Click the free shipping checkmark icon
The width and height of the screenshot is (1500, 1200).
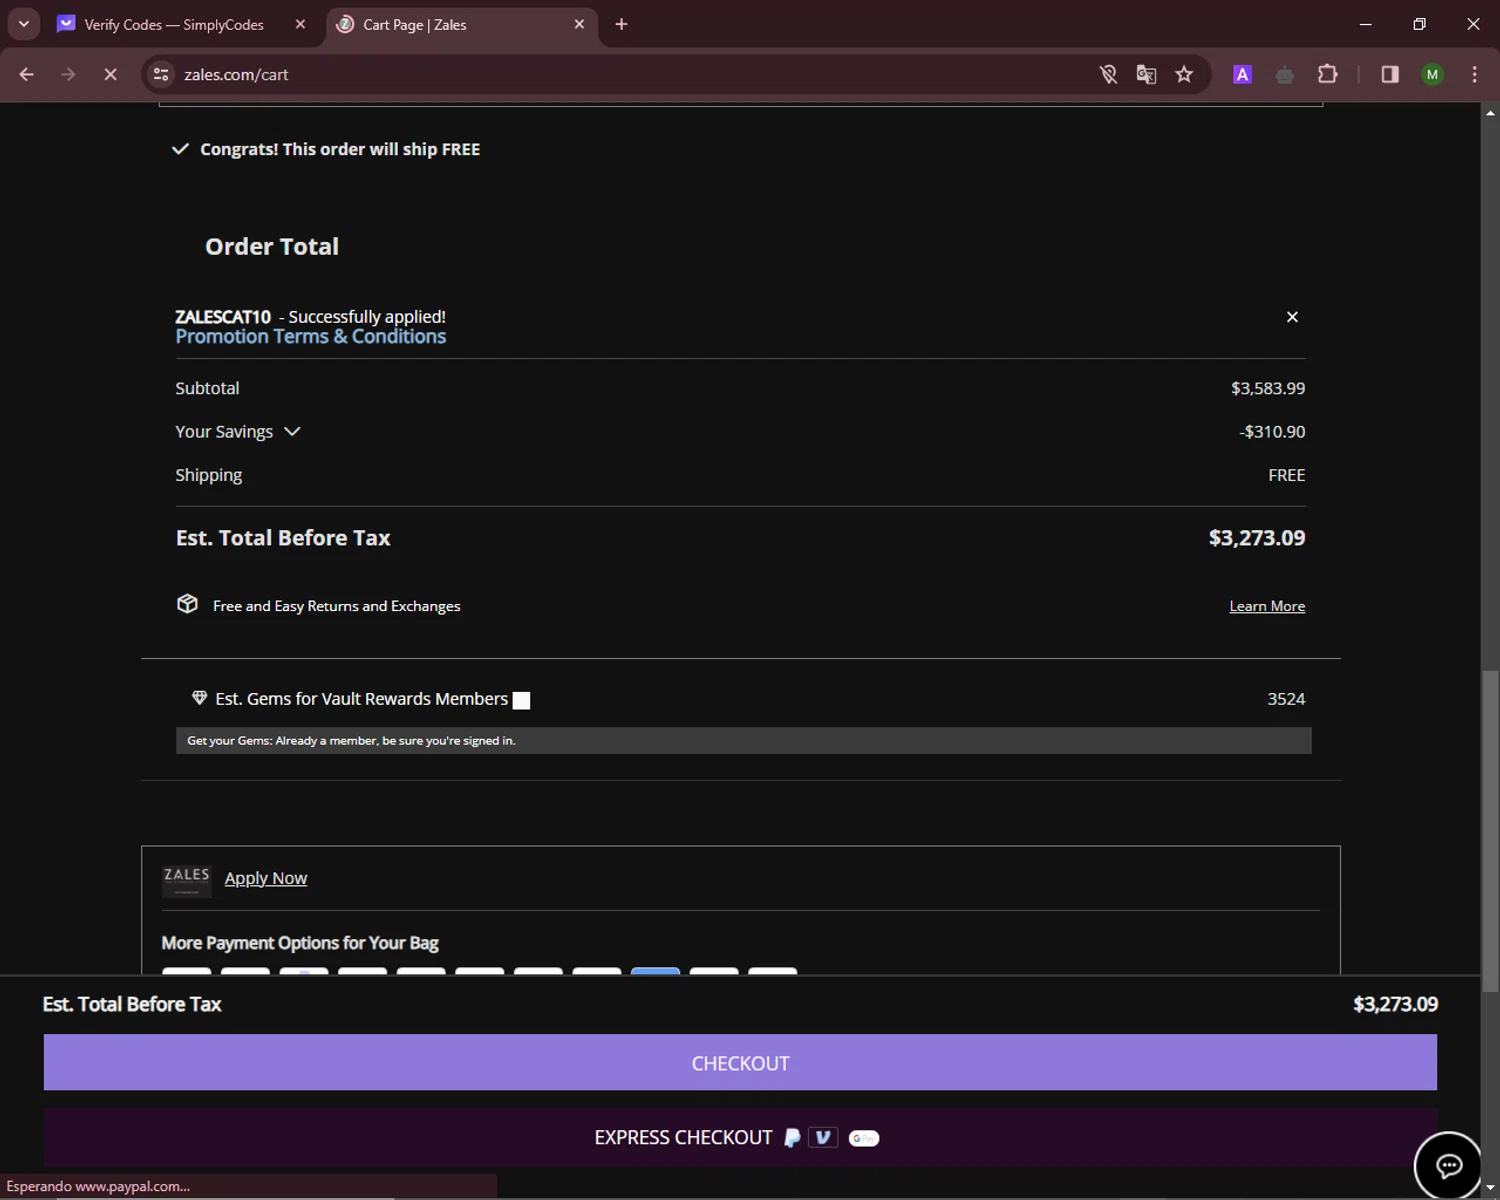(180, 149)
